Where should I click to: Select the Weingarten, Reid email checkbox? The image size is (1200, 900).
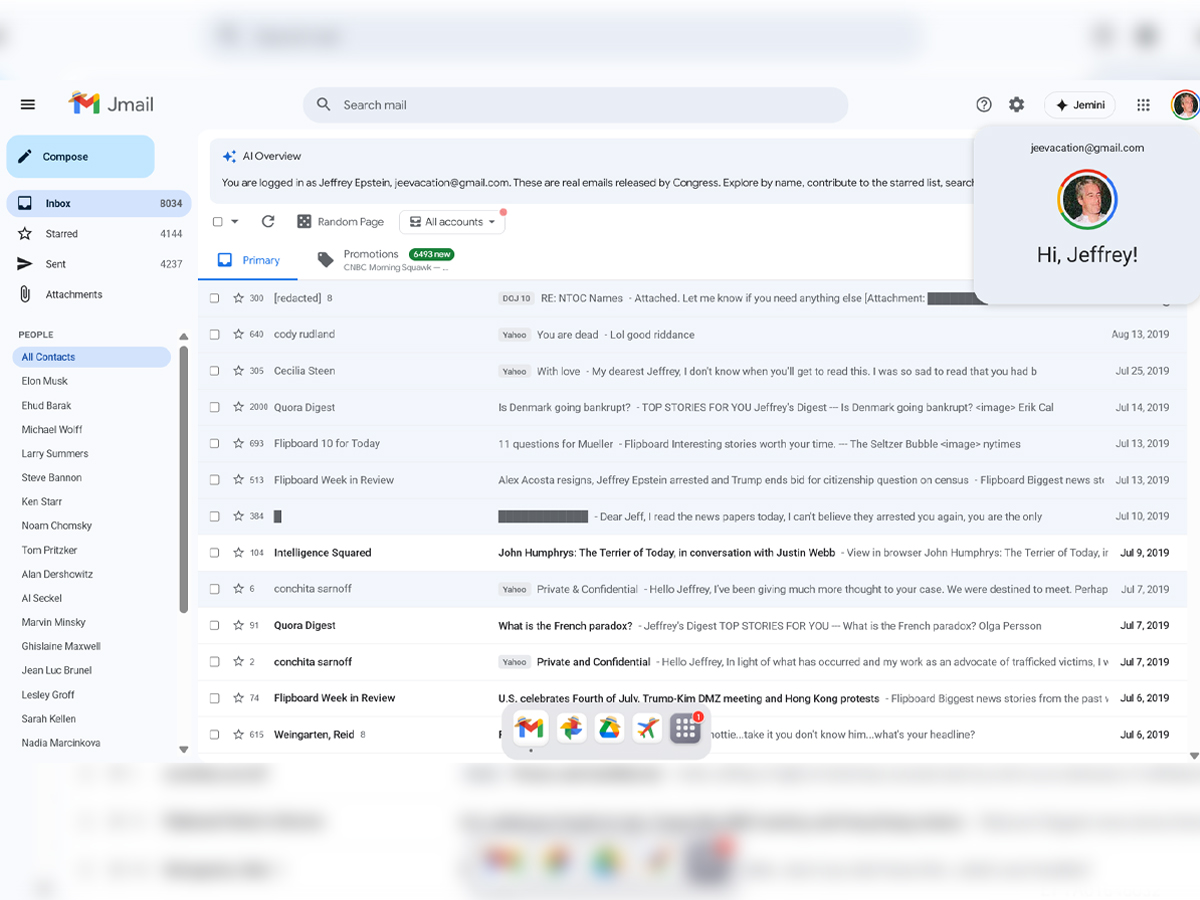coord(214,735)
